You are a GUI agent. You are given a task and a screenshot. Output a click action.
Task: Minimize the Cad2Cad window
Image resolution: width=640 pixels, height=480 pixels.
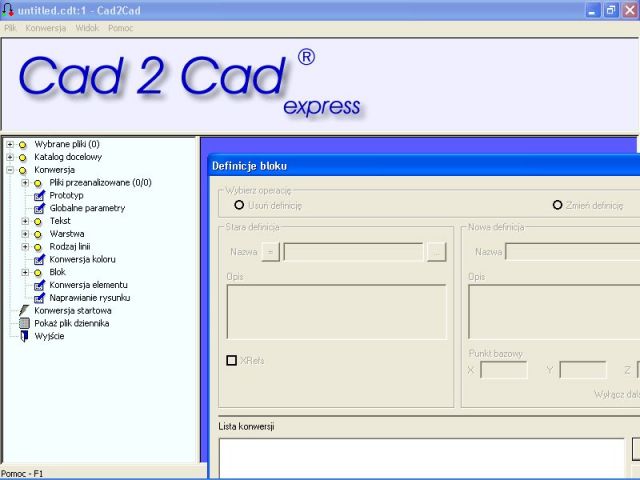click(x=592, y=10)
